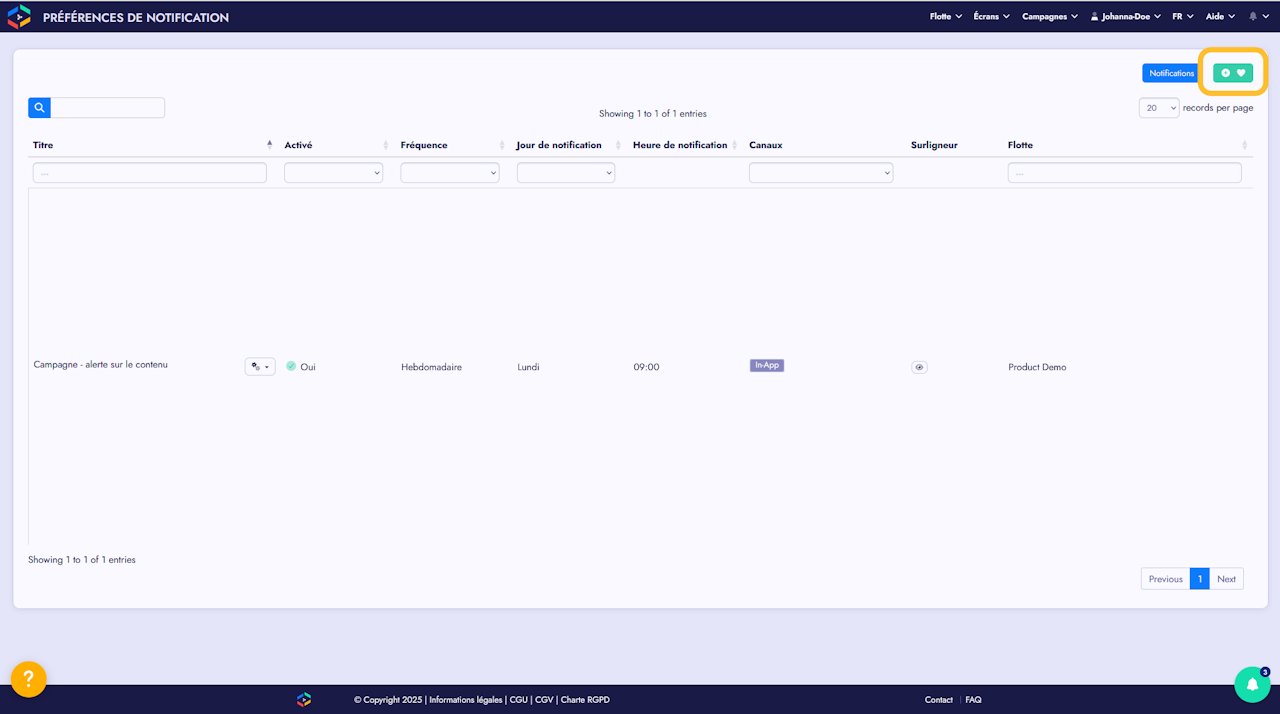
Task: Open the green bell notification widget
Action: click(1252, 684)
